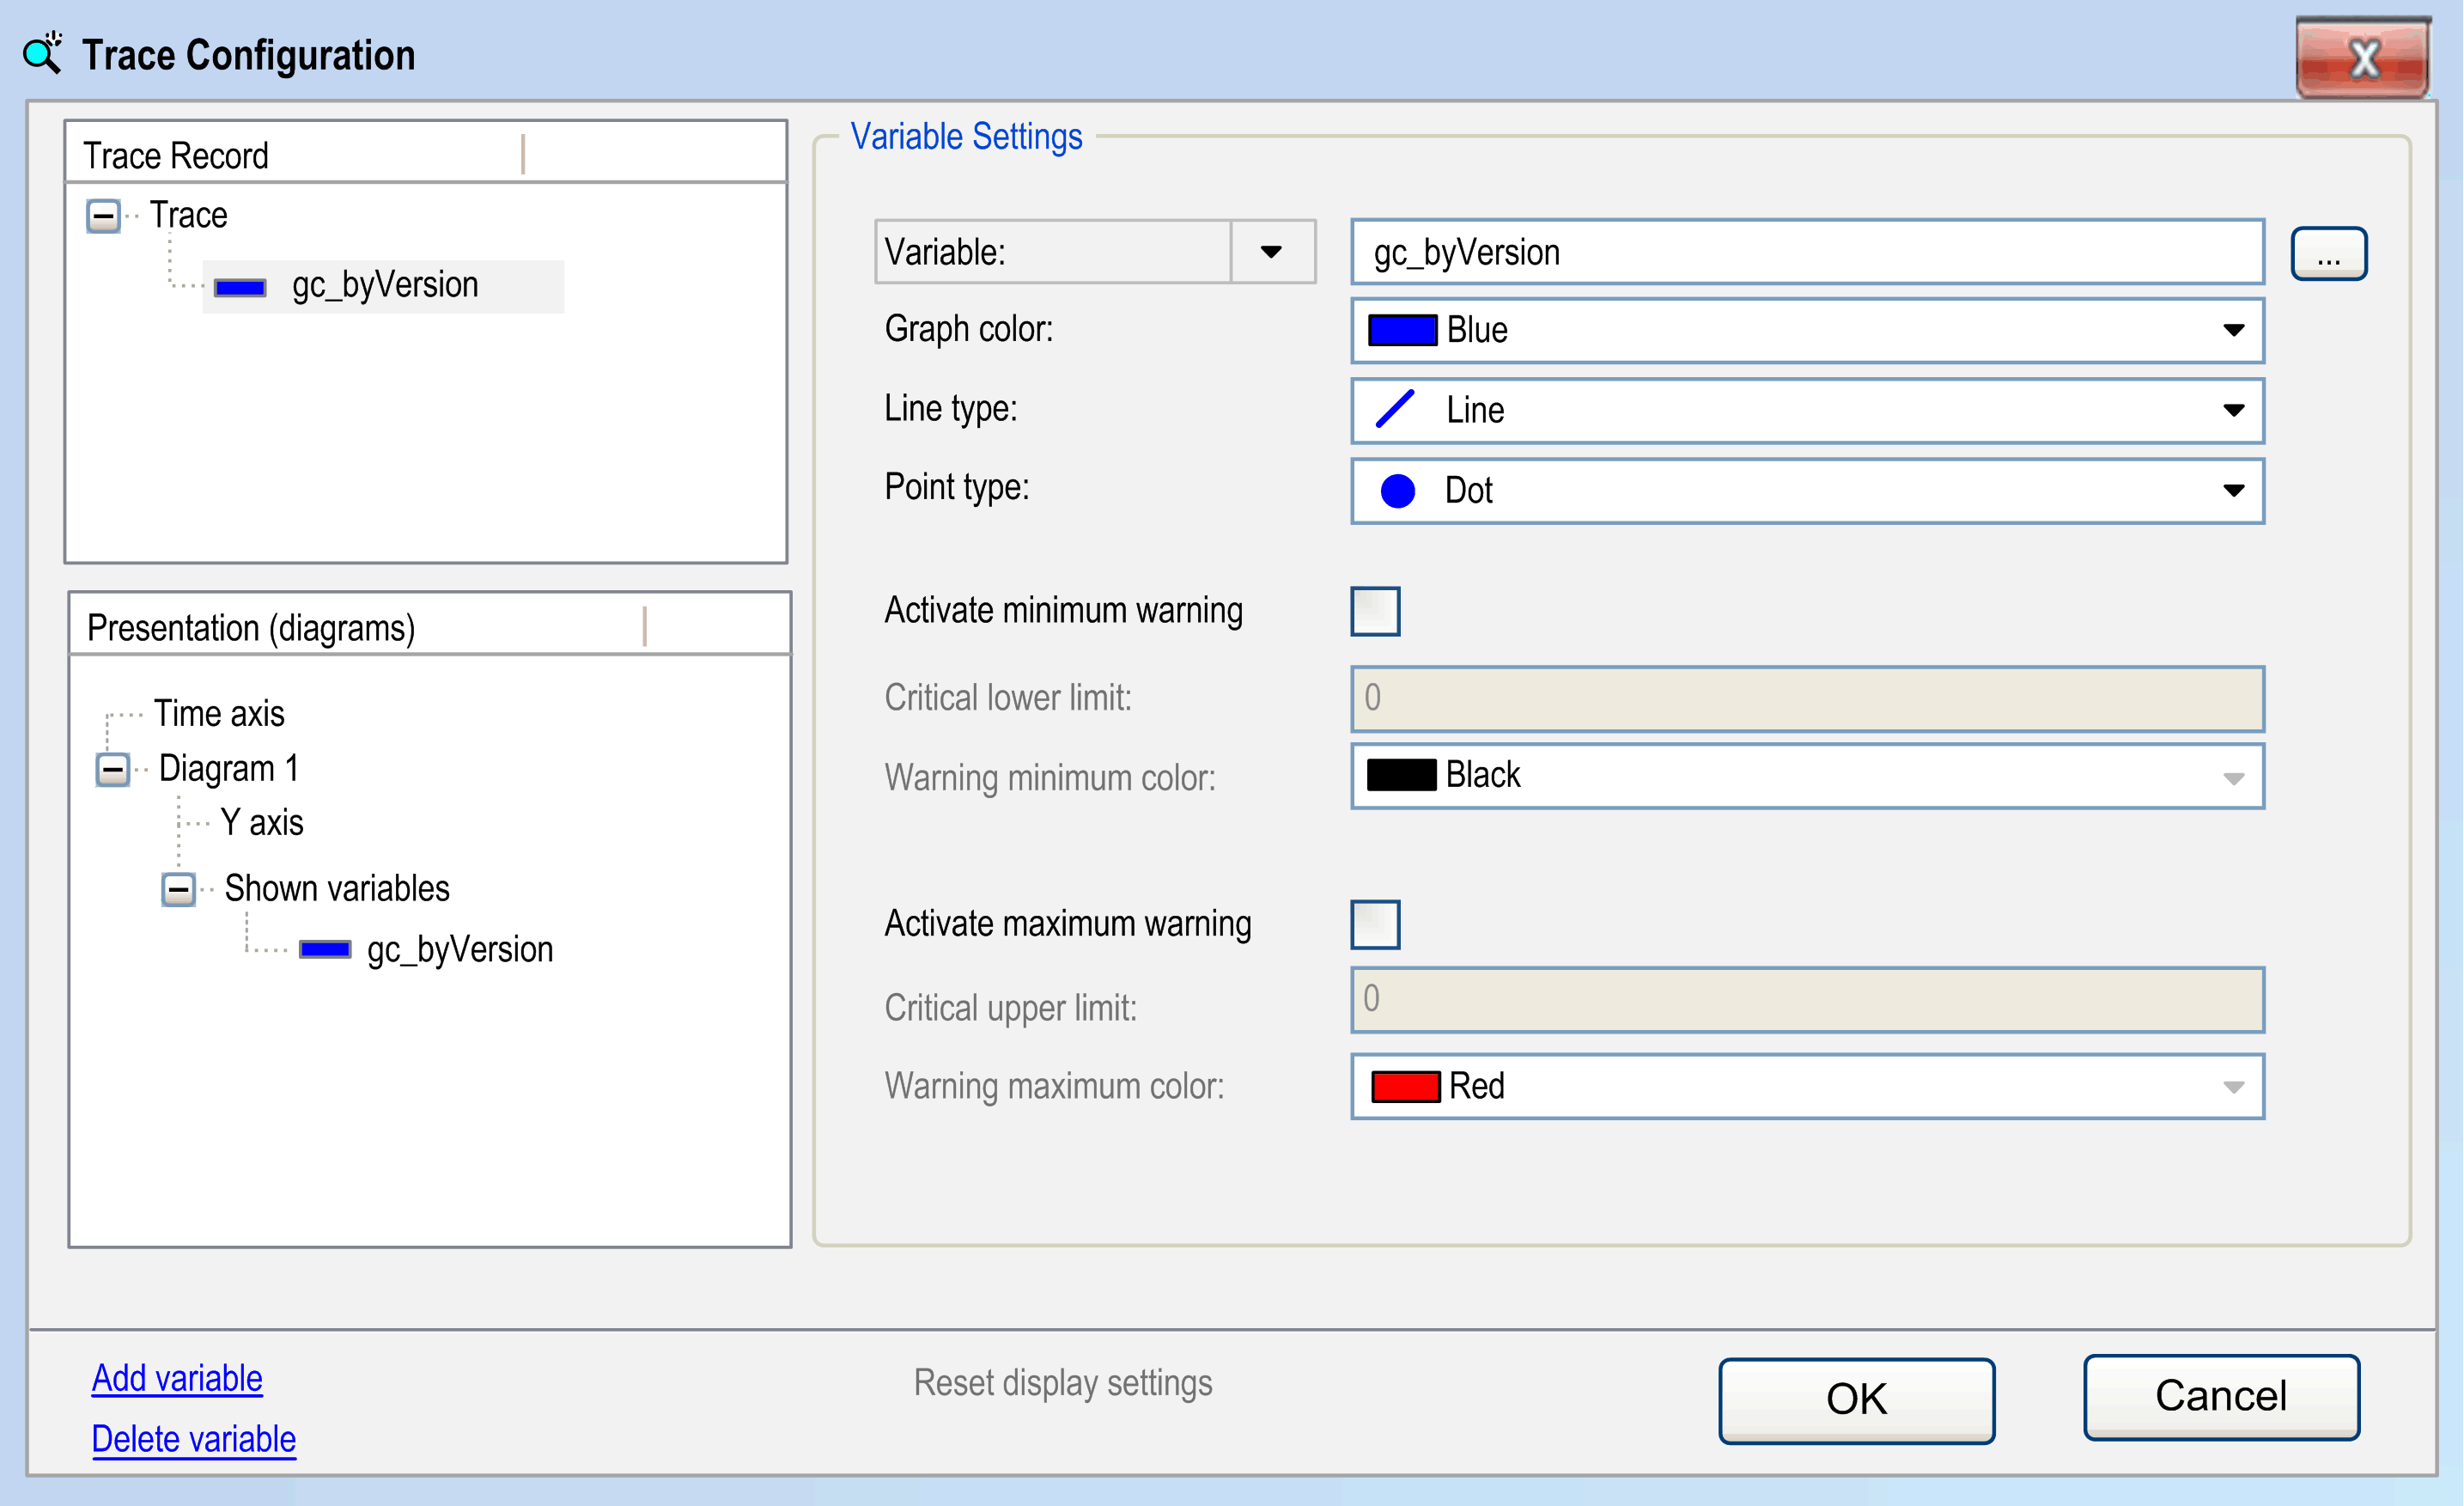The height and width of the screenshot is (1506, 2464).
Task: Enable Activate maximum warning checkbox
Action: click(1375, 924)
